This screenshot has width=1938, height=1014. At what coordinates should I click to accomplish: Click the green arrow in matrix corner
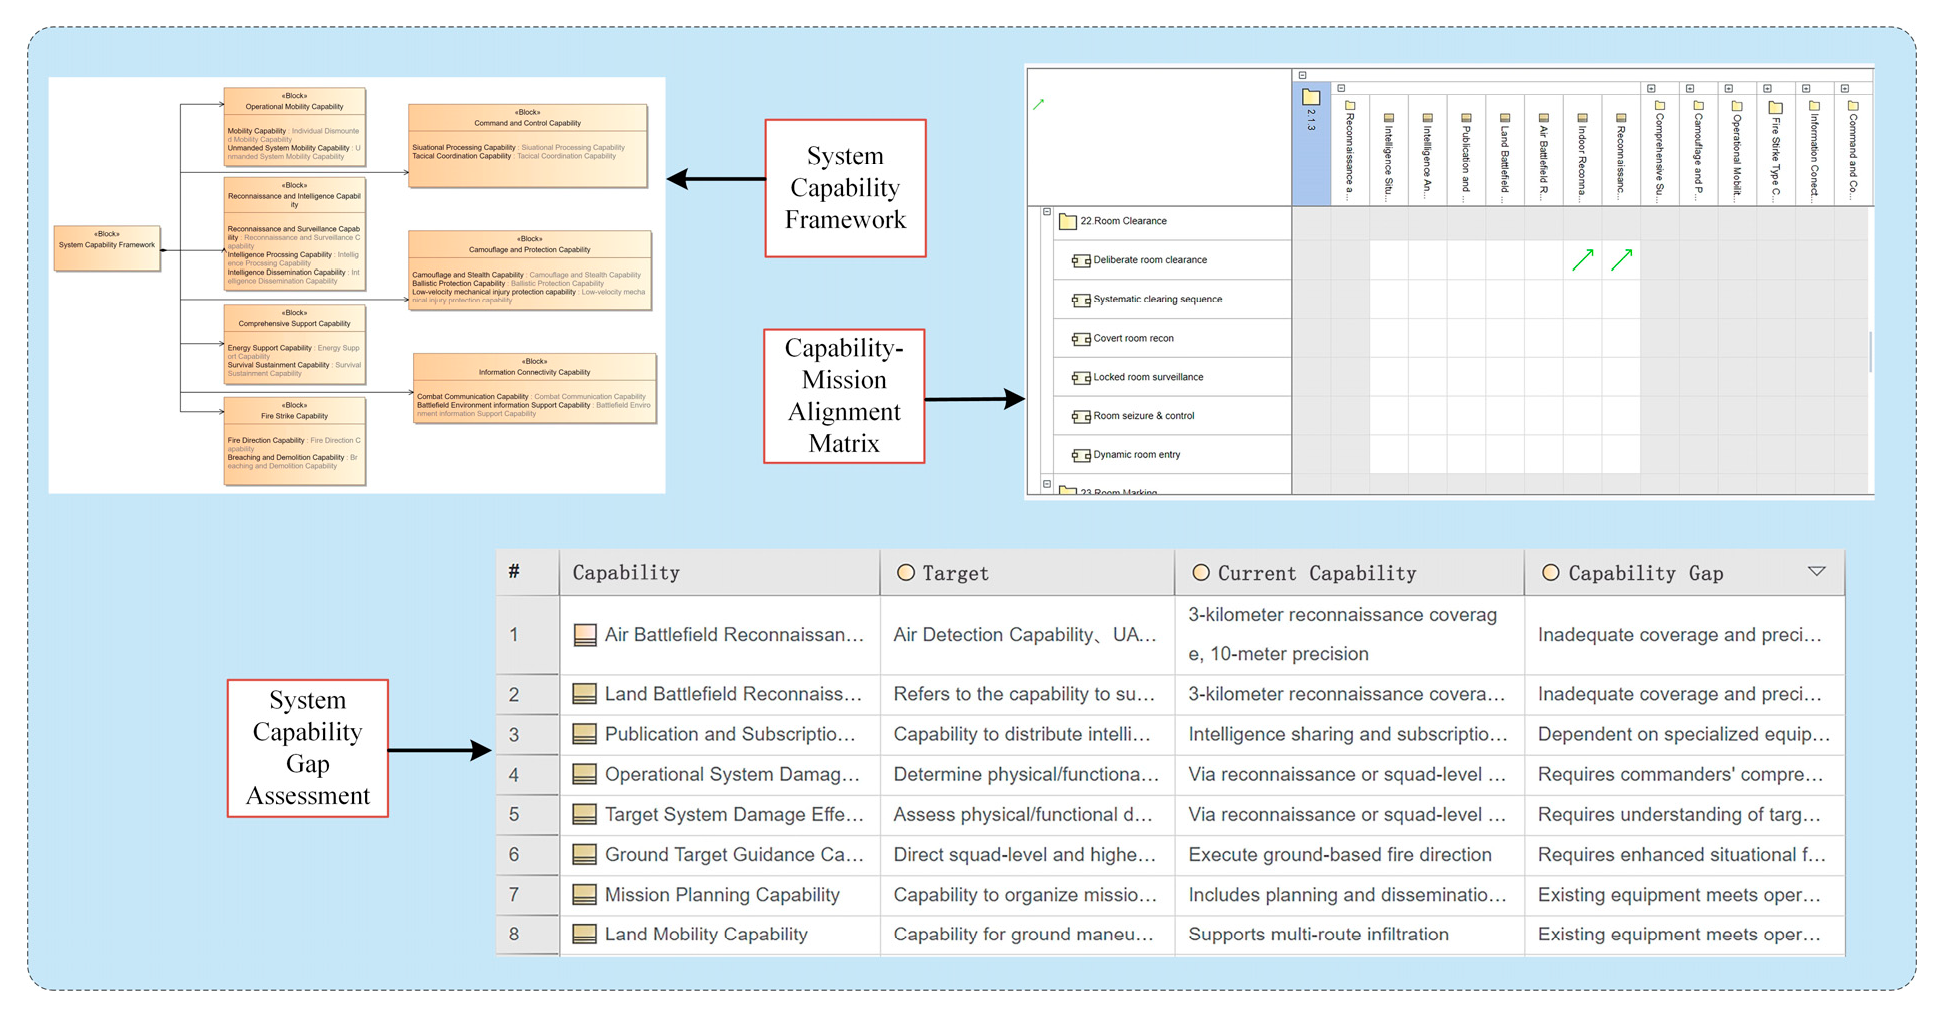1039,104
